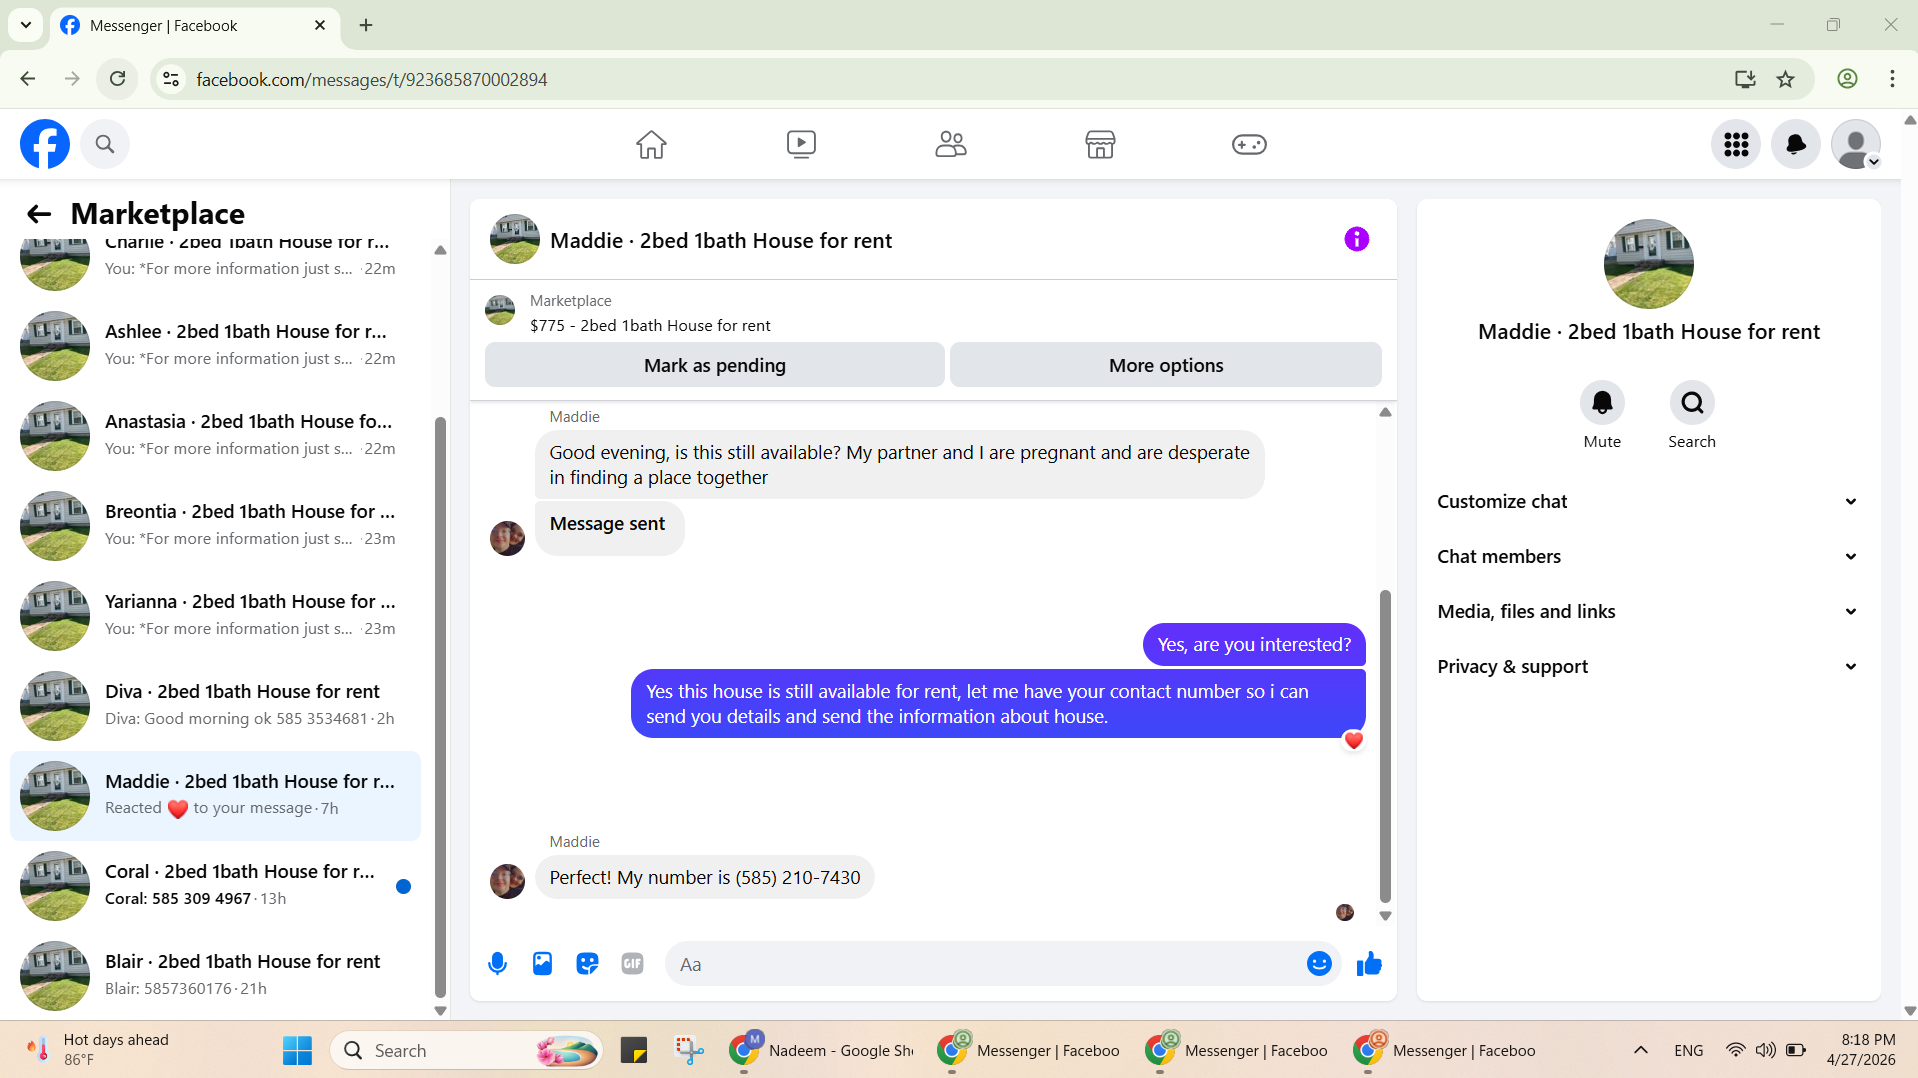The image size is (1918, 1078).
Task: Switch to Messenger | Facebook tab
Action: (x=194, y=26)
